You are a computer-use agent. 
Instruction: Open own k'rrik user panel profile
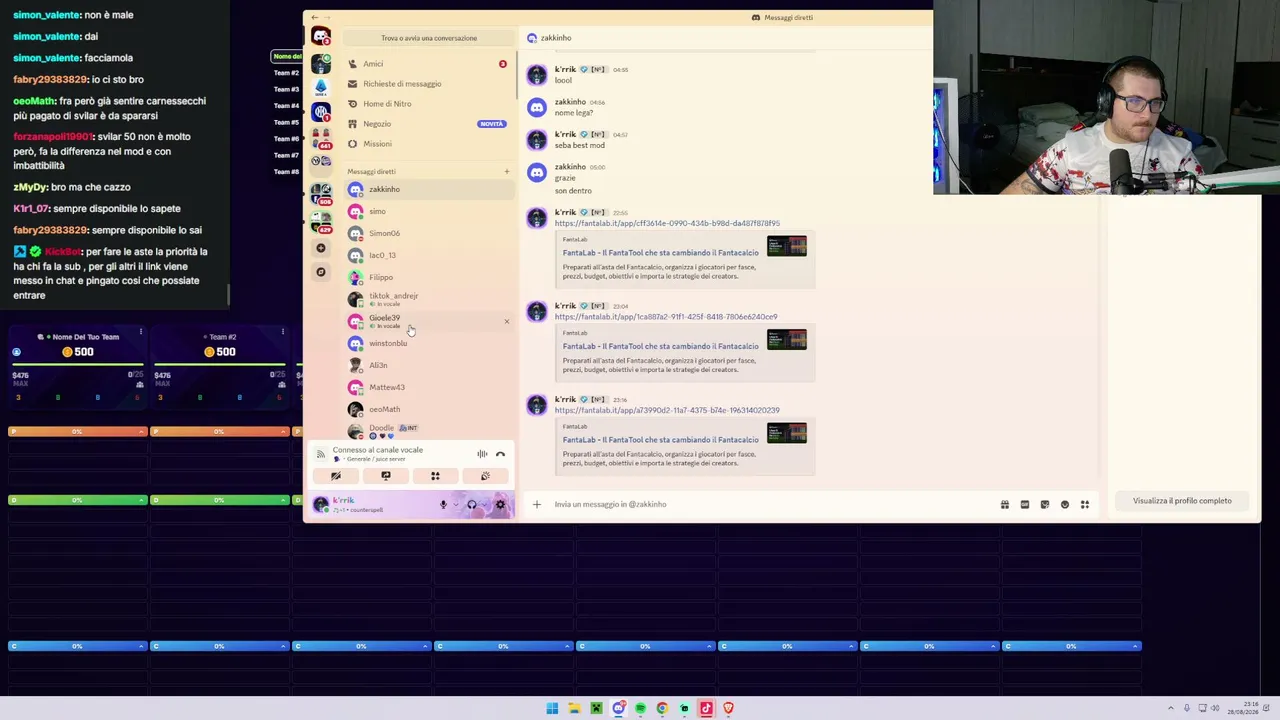(x=370, y=504)
